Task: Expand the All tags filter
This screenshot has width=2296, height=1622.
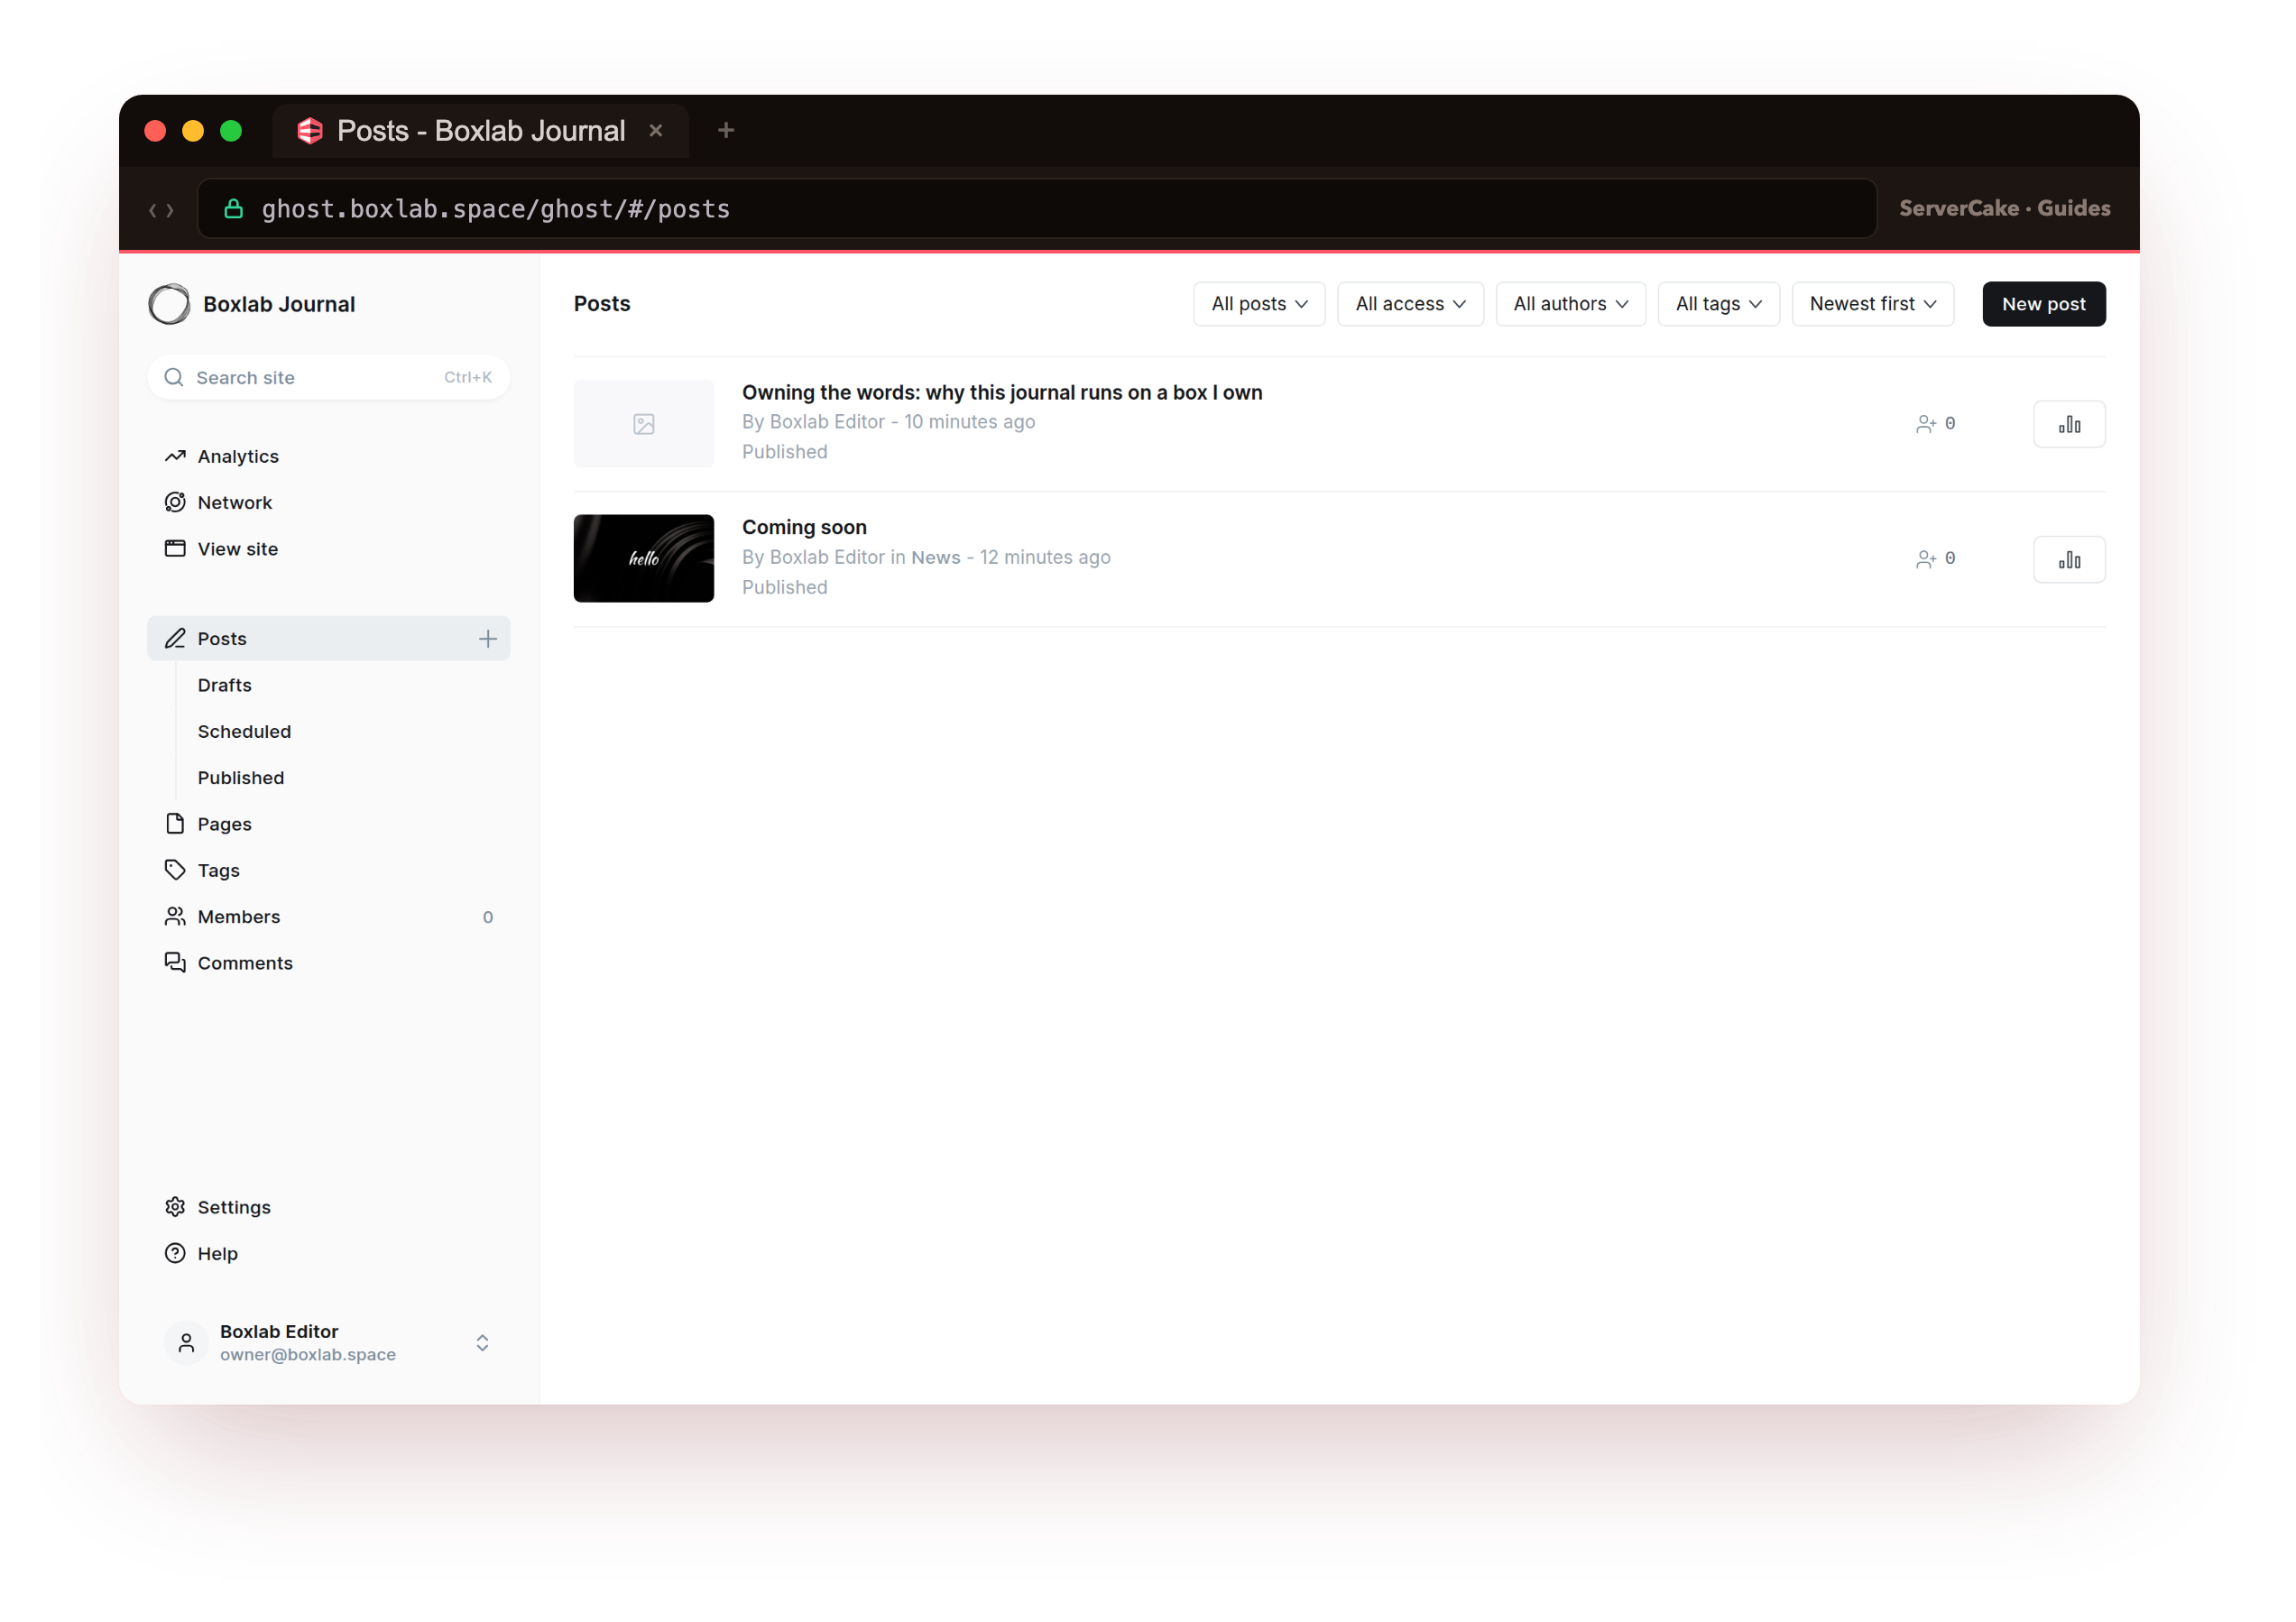Action: click(1718, 304)
